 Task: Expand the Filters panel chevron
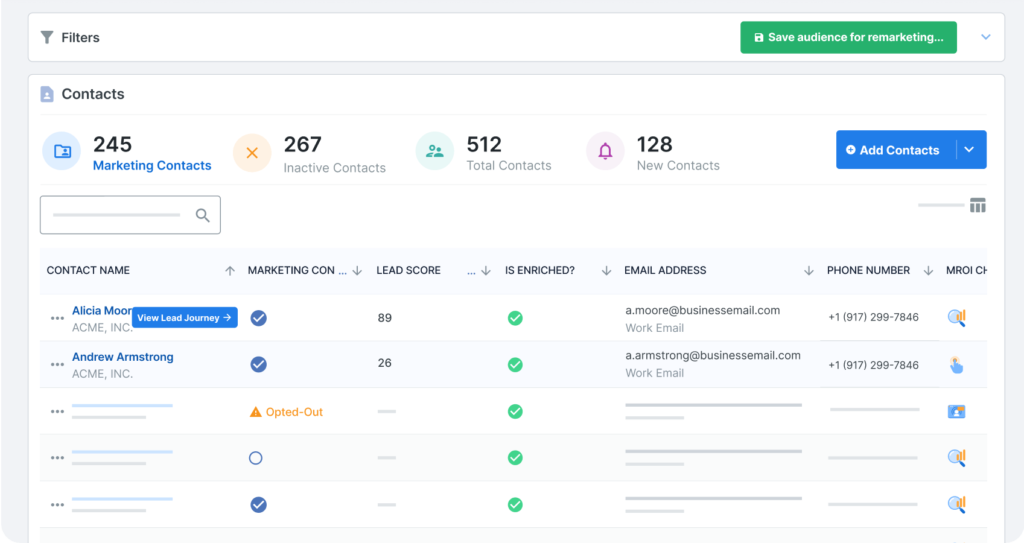click(x=985, y=37)
